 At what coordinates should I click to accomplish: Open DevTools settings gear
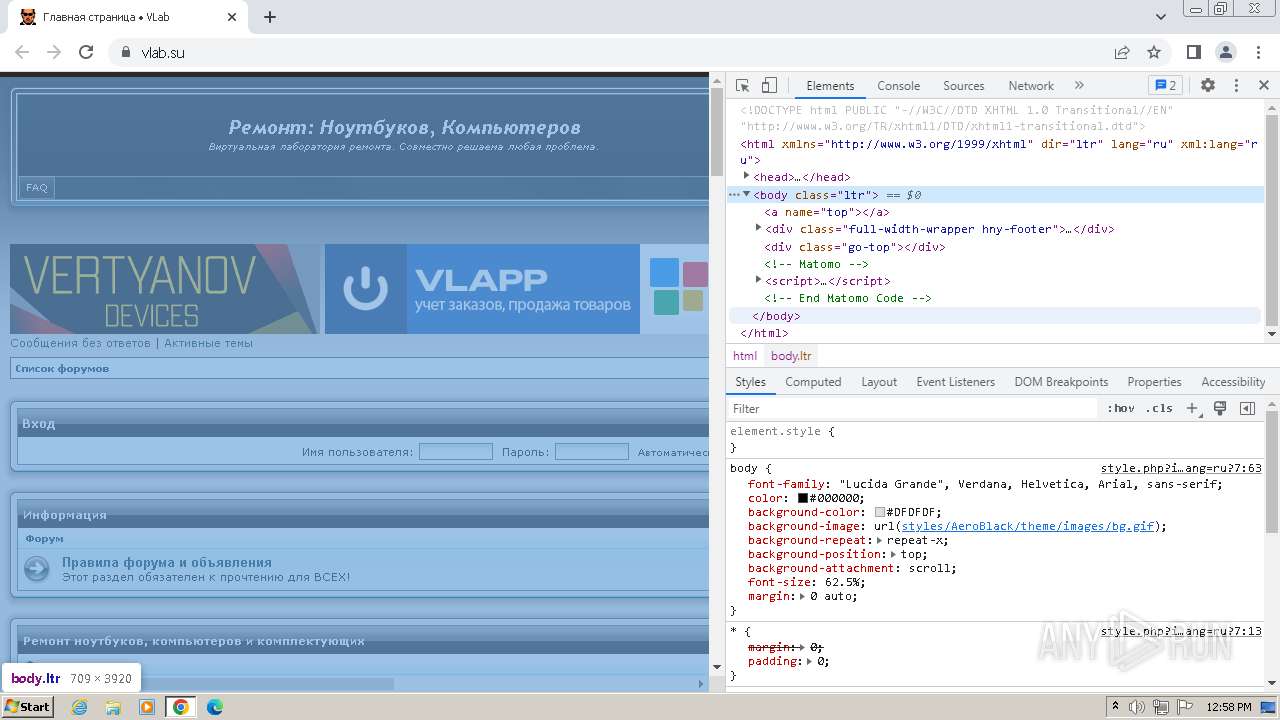coord(1208,86)
